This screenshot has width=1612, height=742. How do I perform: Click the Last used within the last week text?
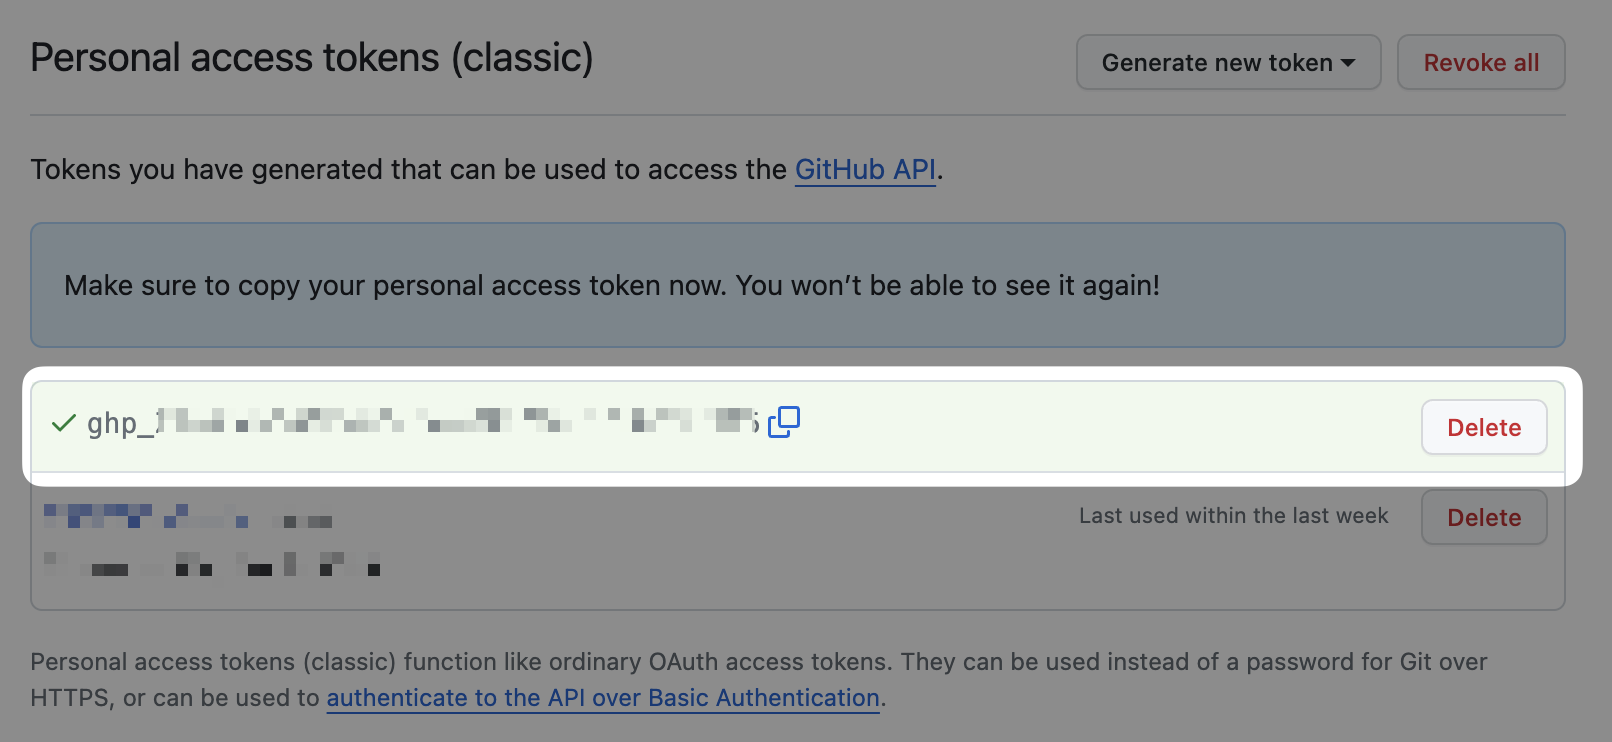1234,515
